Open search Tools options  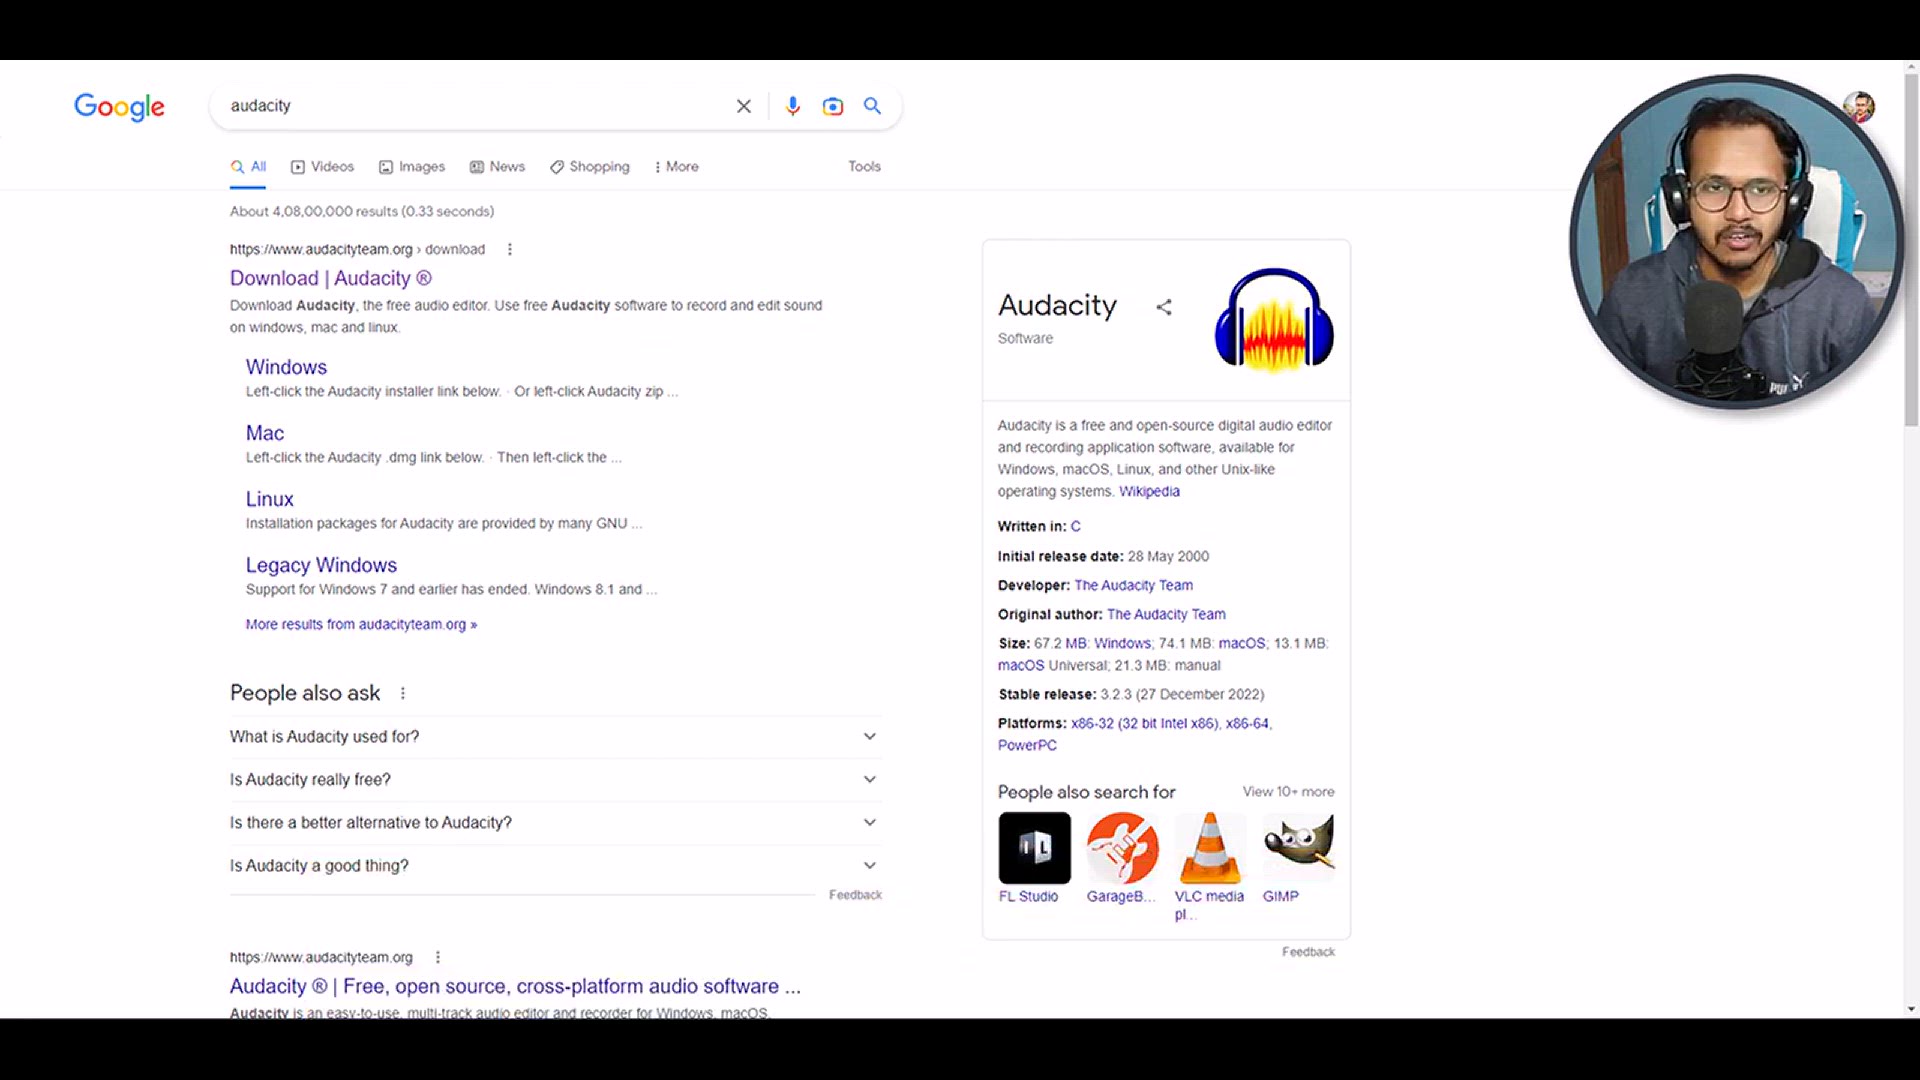point(865,167)
